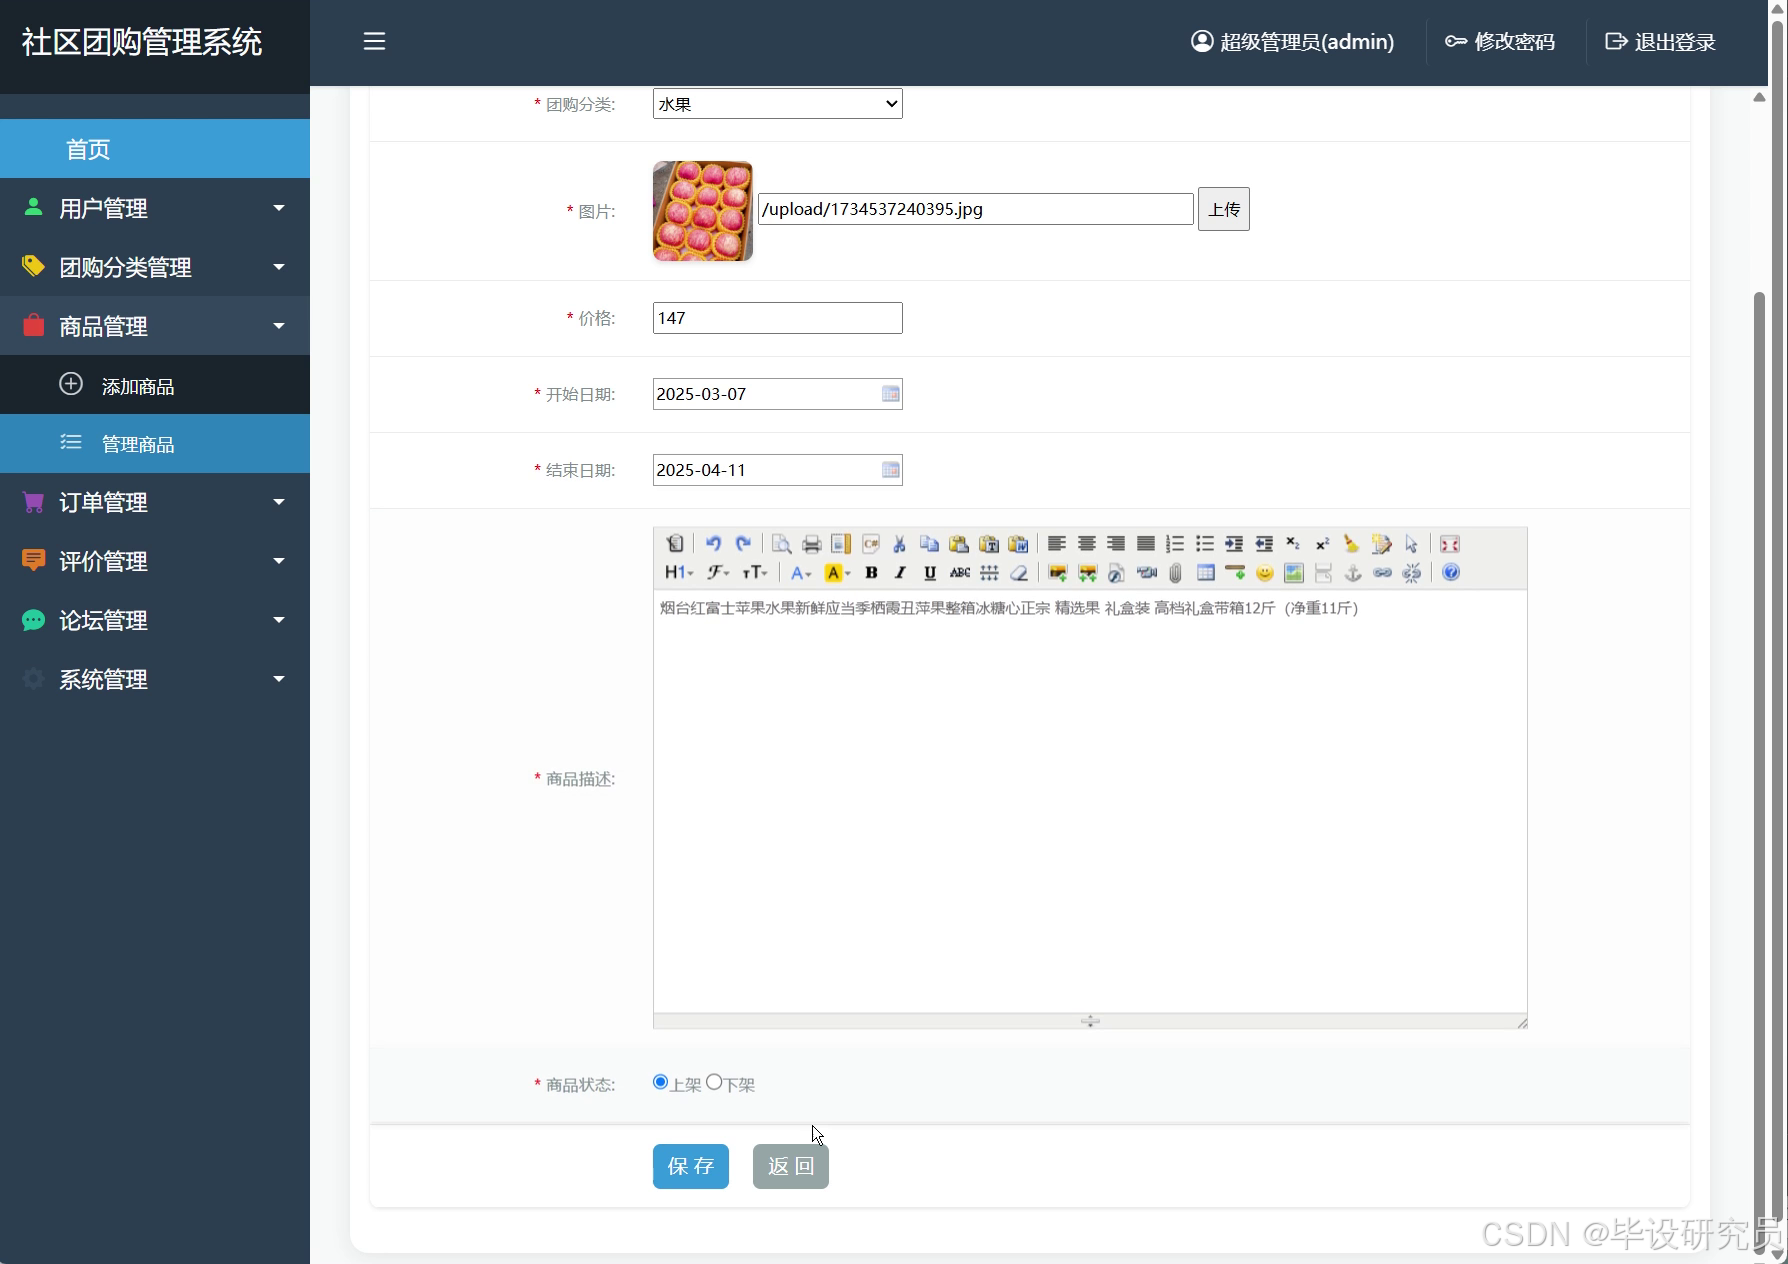
Task: Click the copy icon in editor toolbar
Action: (x=929, y=544)
